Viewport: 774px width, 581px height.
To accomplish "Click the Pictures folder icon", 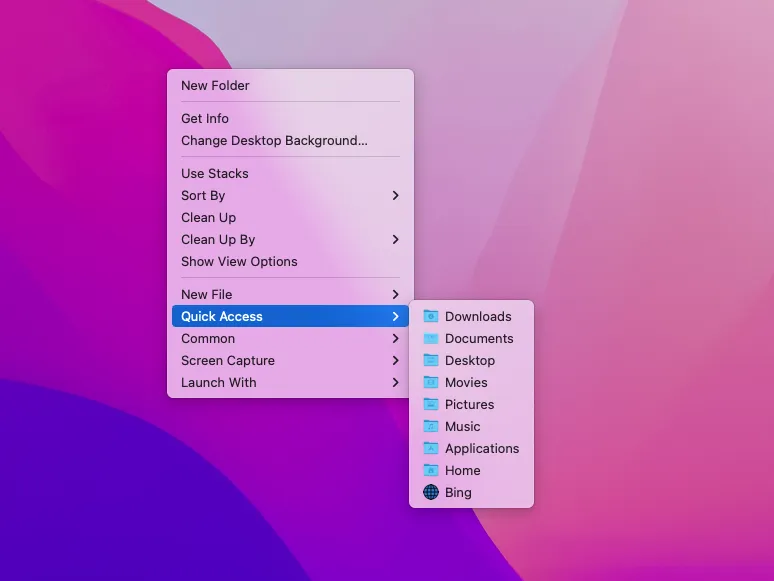I will (x=431, y=404).
